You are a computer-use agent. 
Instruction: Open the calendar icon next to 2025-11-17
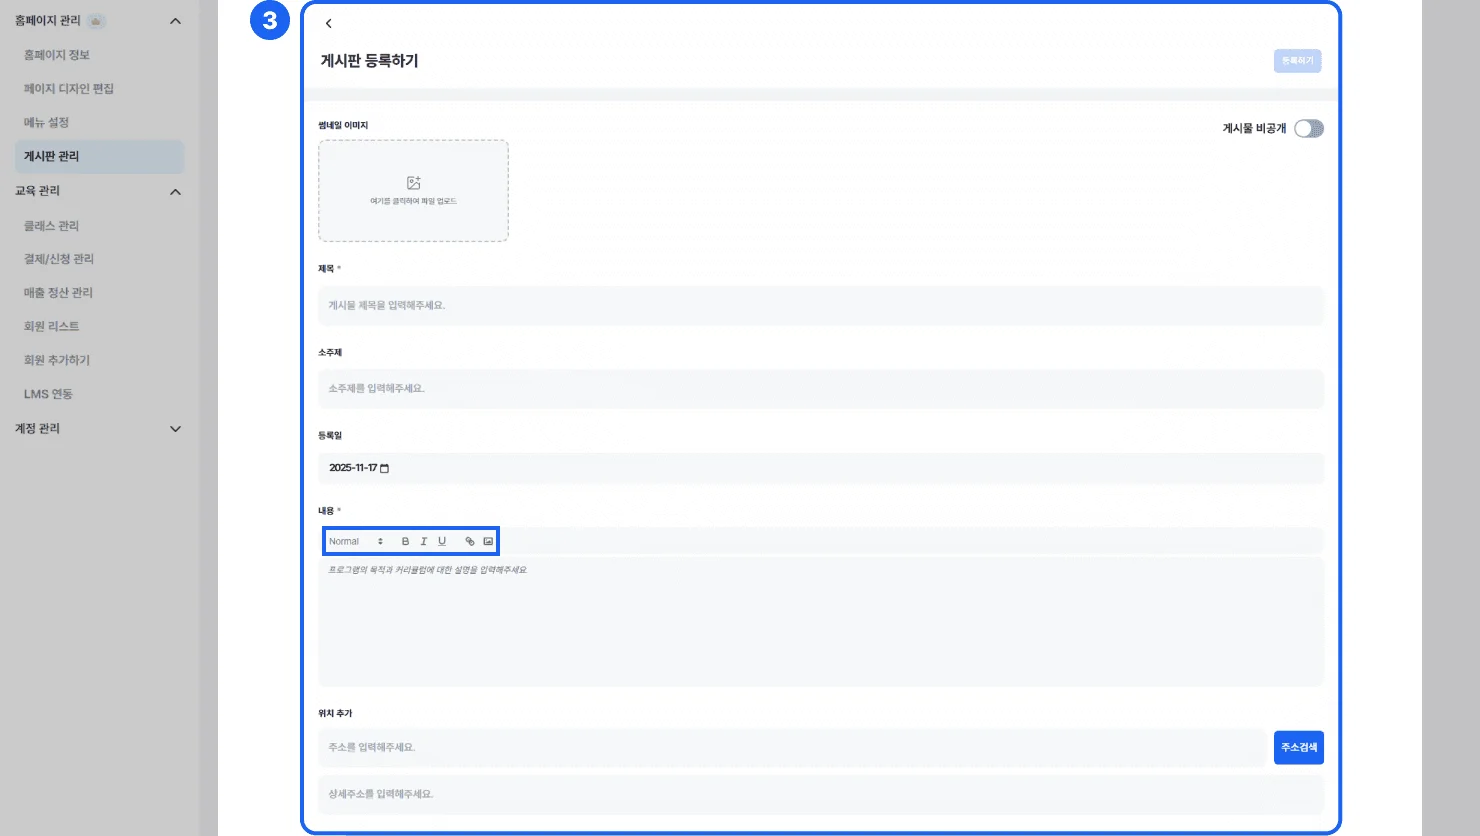pyautogui.click(x=384, y=468)
